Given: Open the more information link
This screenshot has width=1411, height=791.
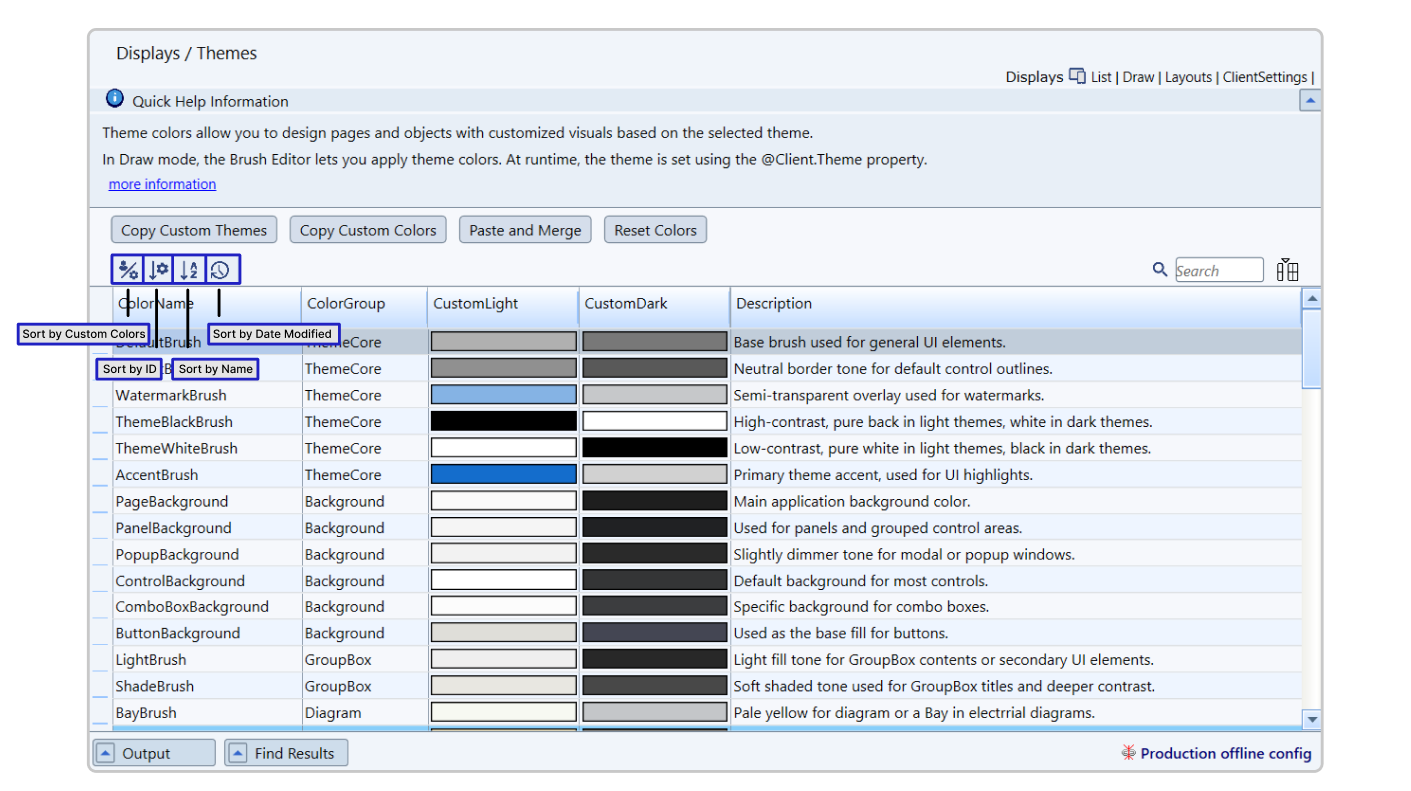Looking at the screenshot, I should click(162, 184).
